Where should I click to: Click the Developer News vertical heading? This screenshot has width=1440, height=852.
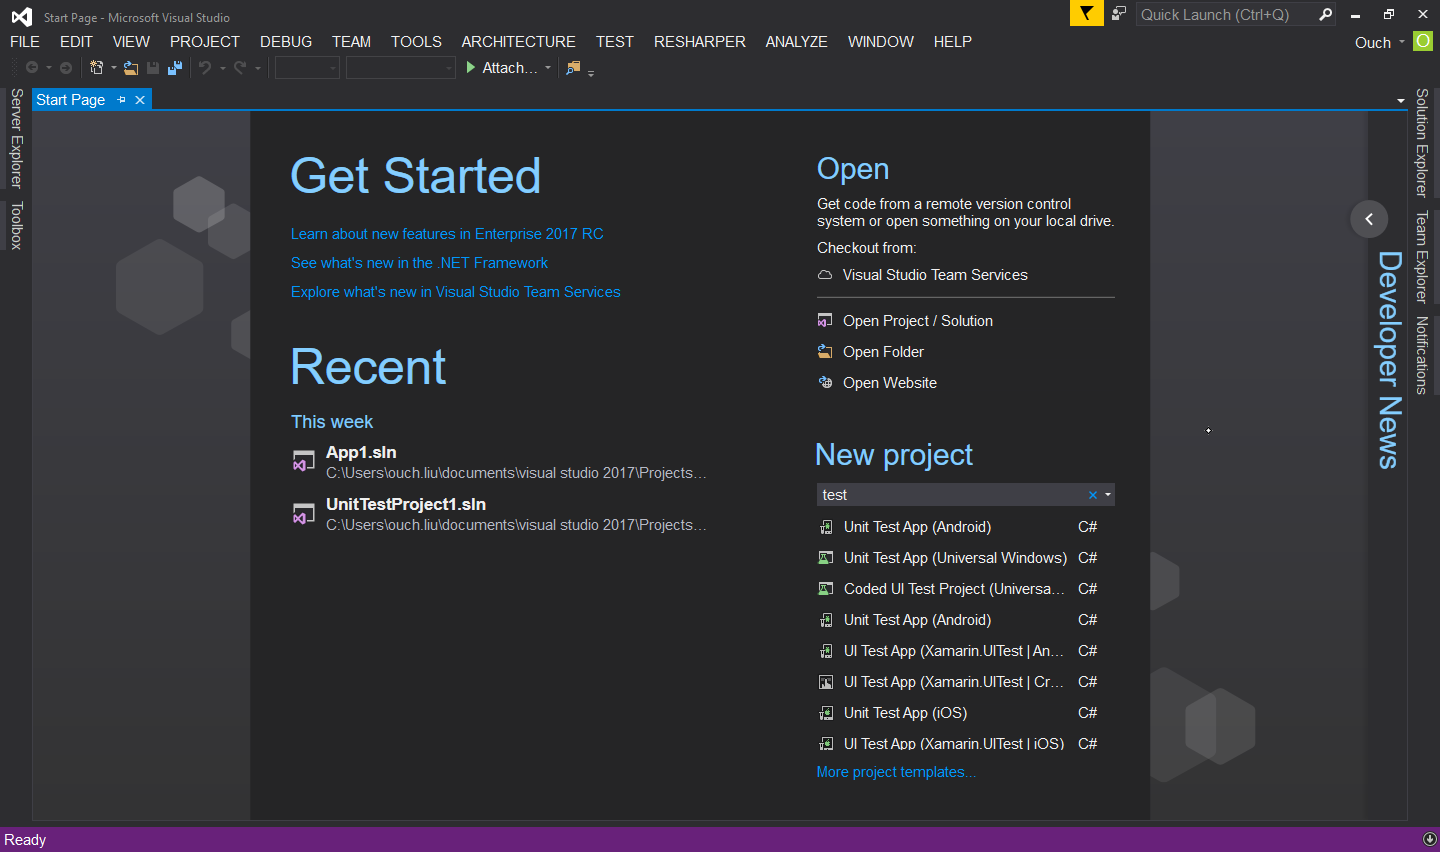(x=1389, y=360)
